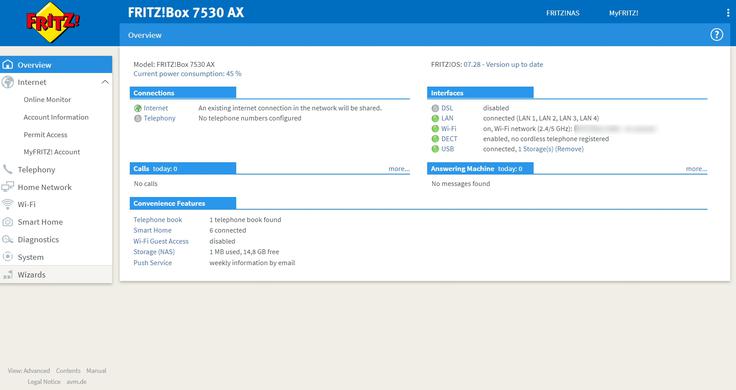The image size is (736, 390).
Task: Open Smart Home convenience feature link
Action: tap(153, 230)
